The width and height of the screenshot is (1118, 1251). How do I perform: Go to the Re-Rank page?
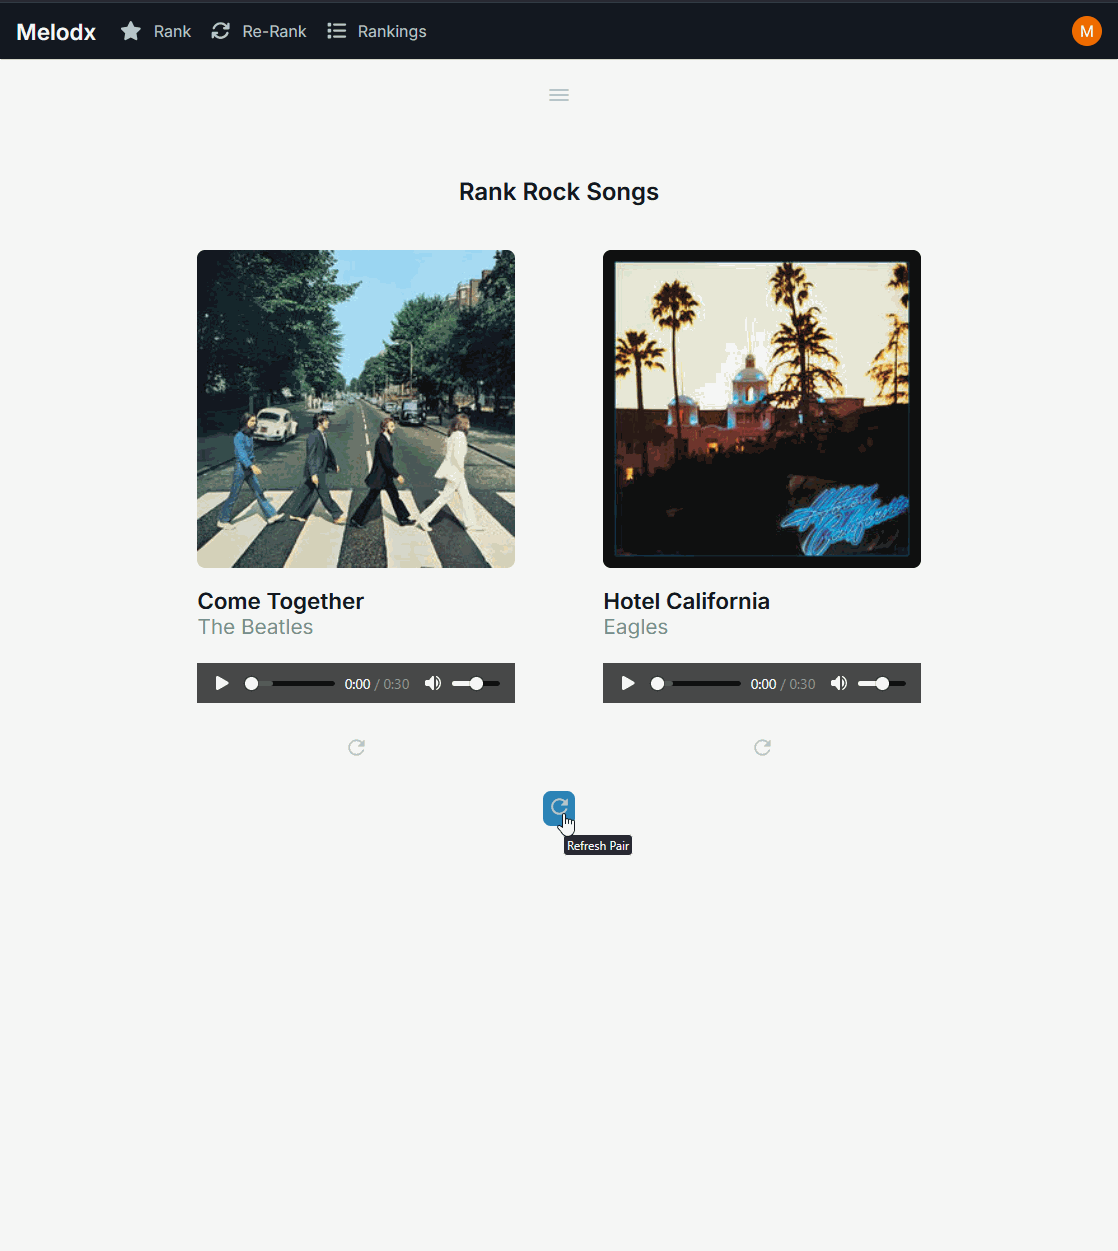point(259,31)
